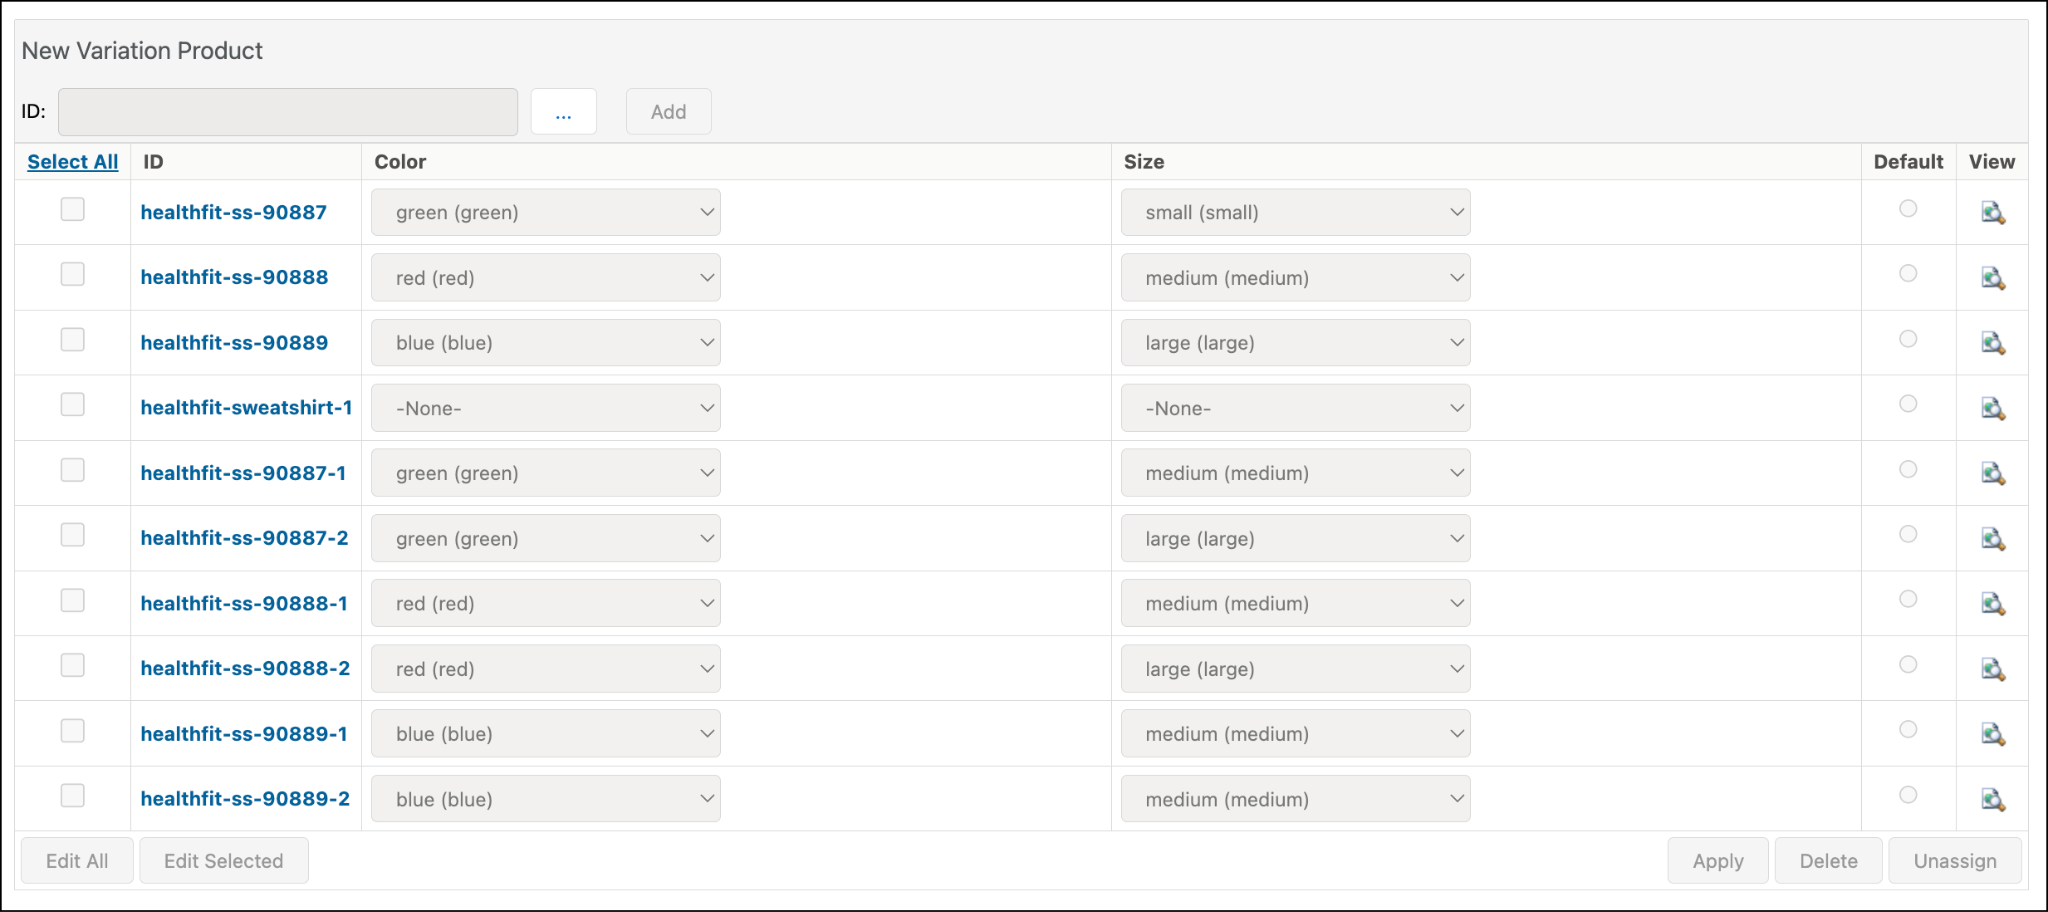Open view icon for healthfit-ss-90888
This screenshot has height=912, width=2048.
click(1993, 278)
